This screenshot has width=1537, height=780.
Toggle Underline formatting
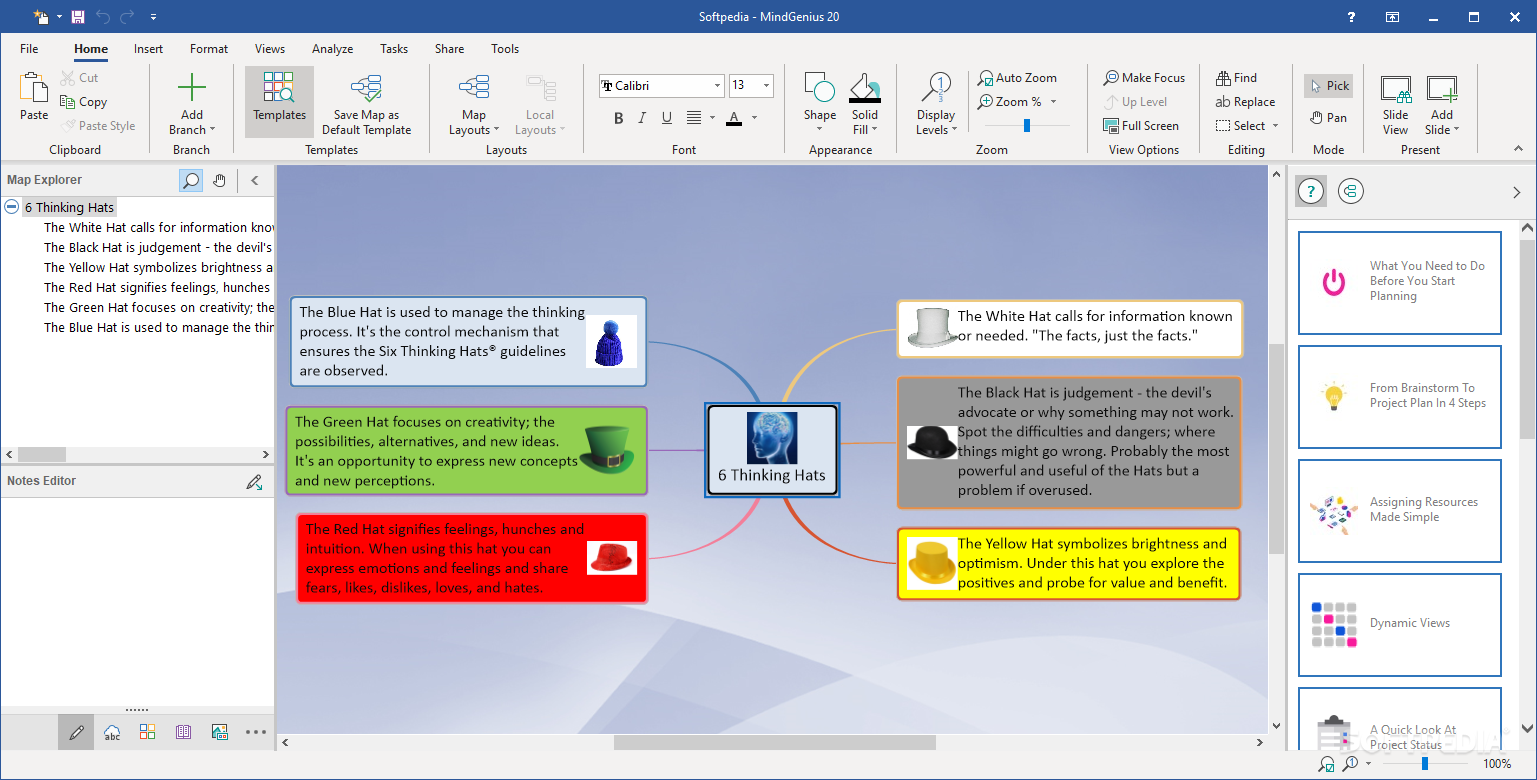point(666,118)
